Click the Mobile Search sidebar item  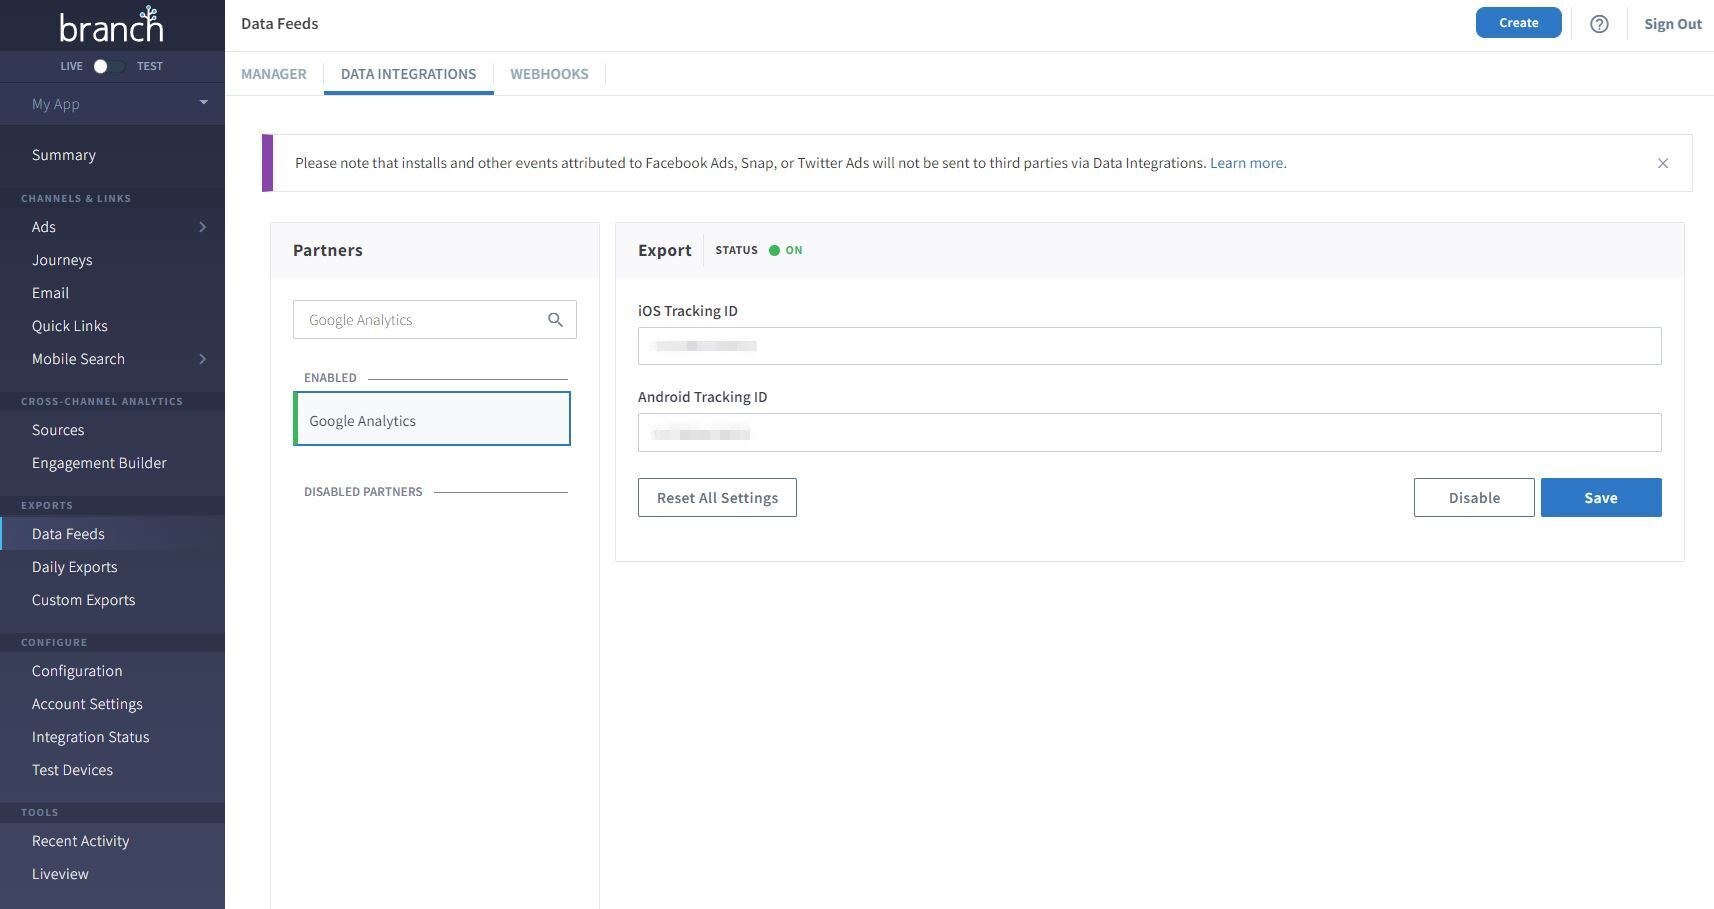(x=78, y=359)
